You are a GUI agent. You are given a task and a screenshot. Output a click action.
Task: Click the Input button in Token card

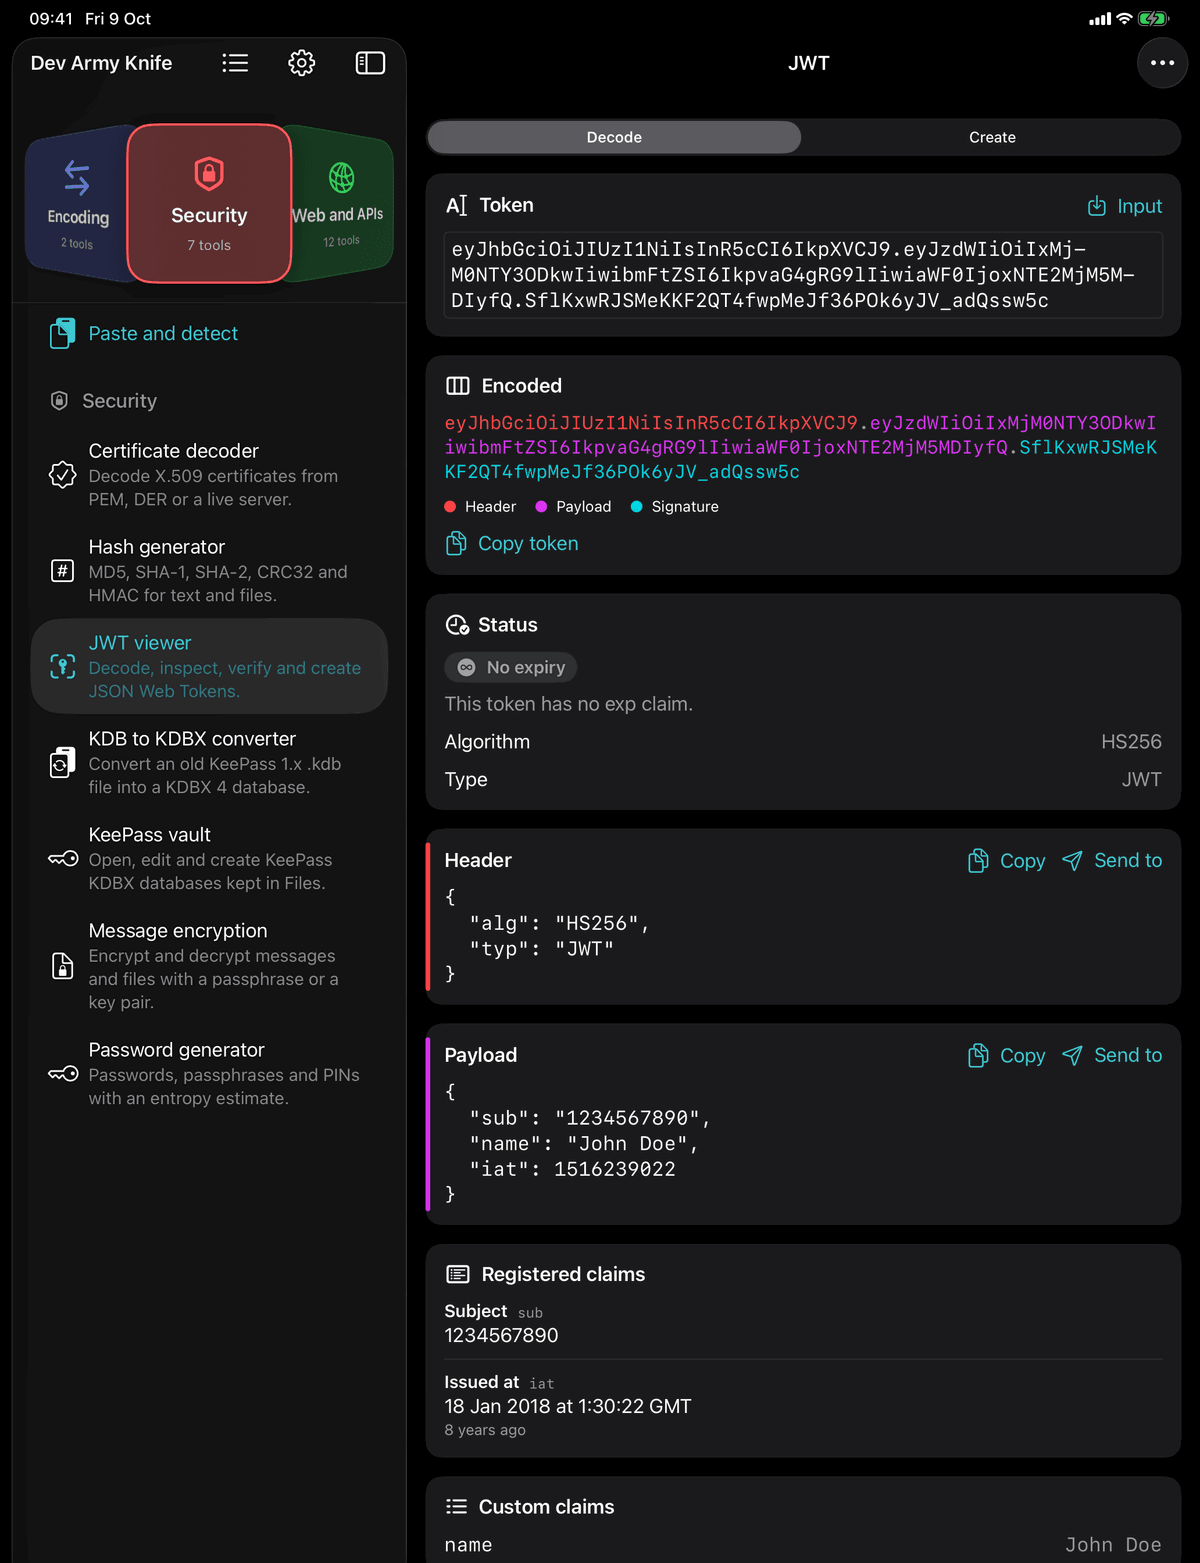coord(1124,206)
